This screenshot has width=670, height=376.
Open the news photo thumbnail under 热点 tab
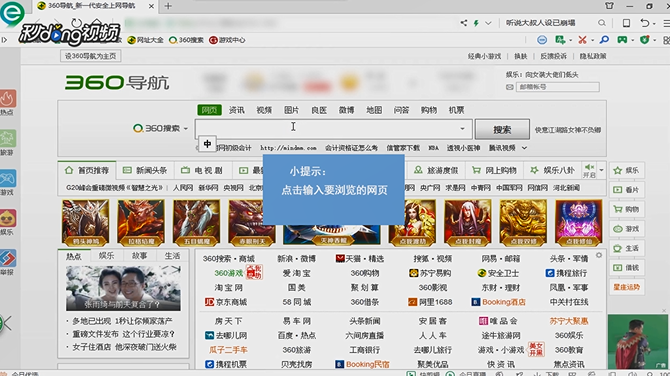(x=123, y=288)
